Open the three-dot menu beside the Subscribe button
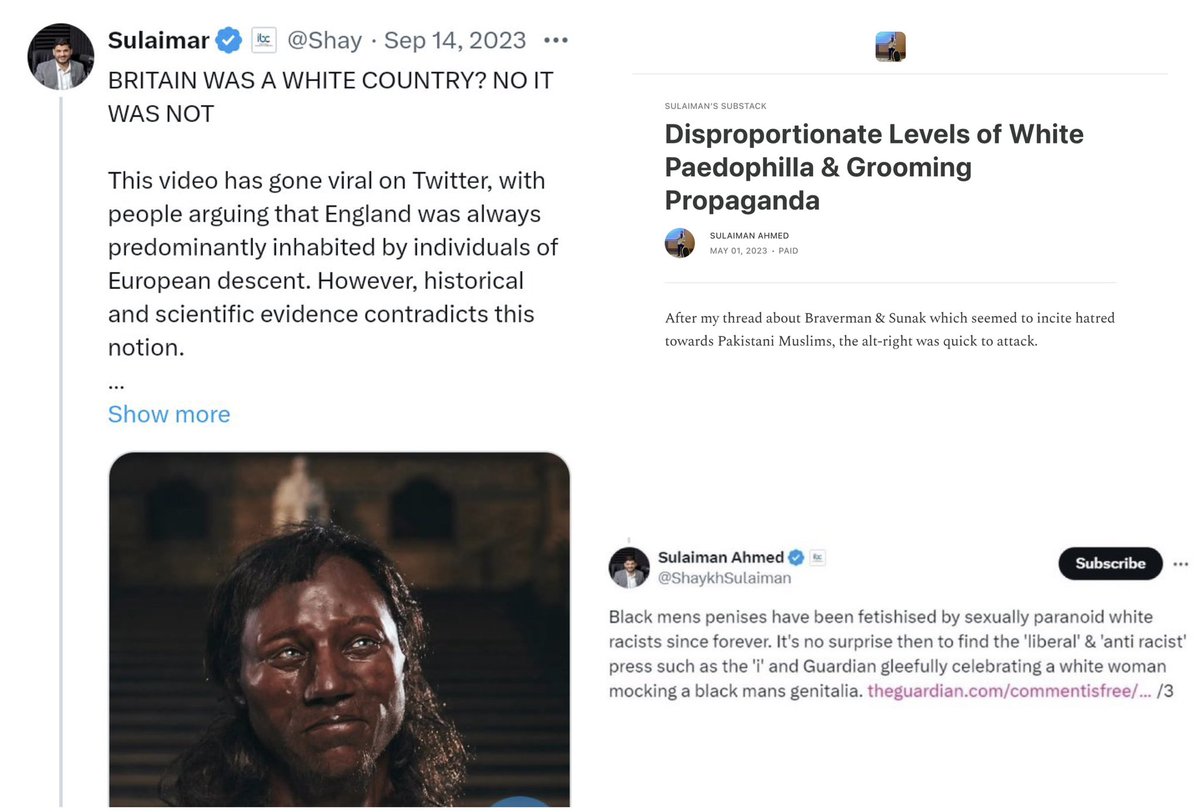 pos(1181,563)
